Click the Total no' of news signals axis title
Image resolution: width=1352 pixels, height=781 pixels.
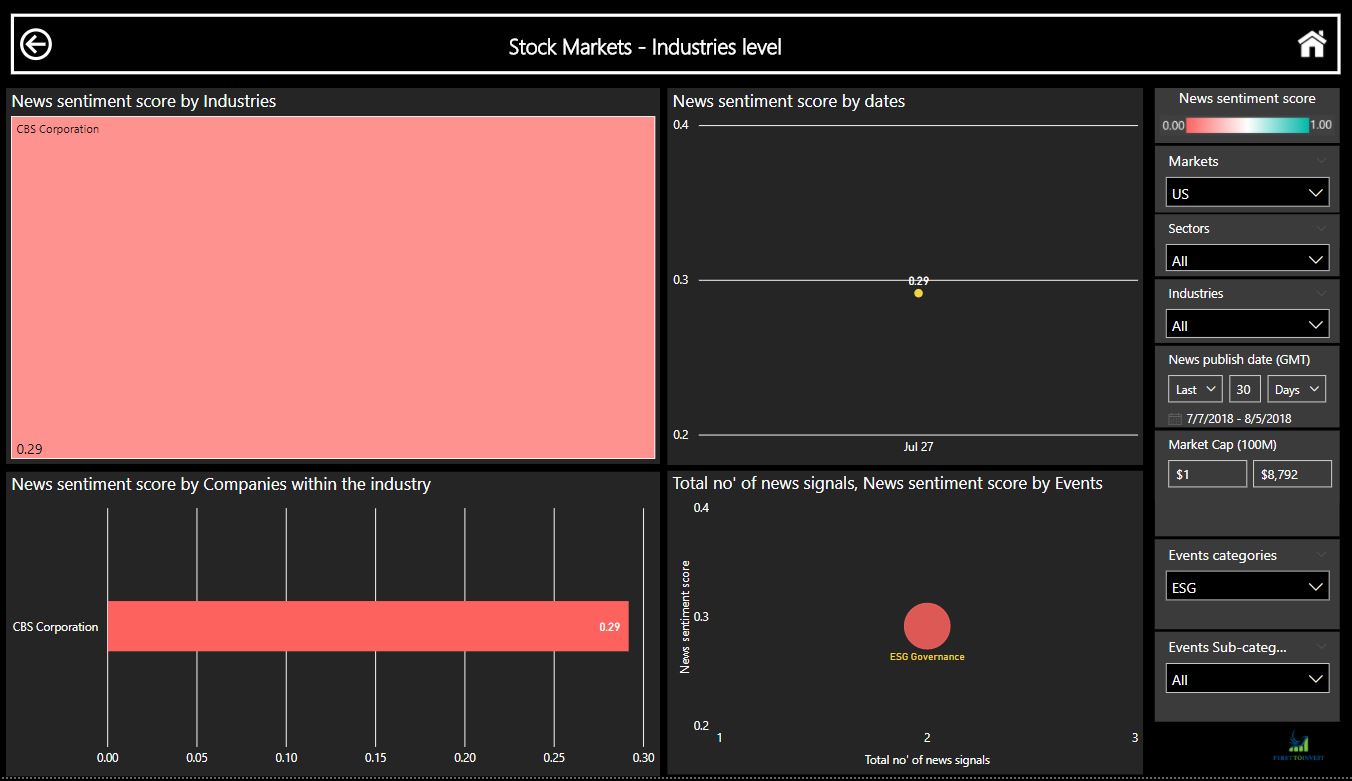(x=927, y=760)
